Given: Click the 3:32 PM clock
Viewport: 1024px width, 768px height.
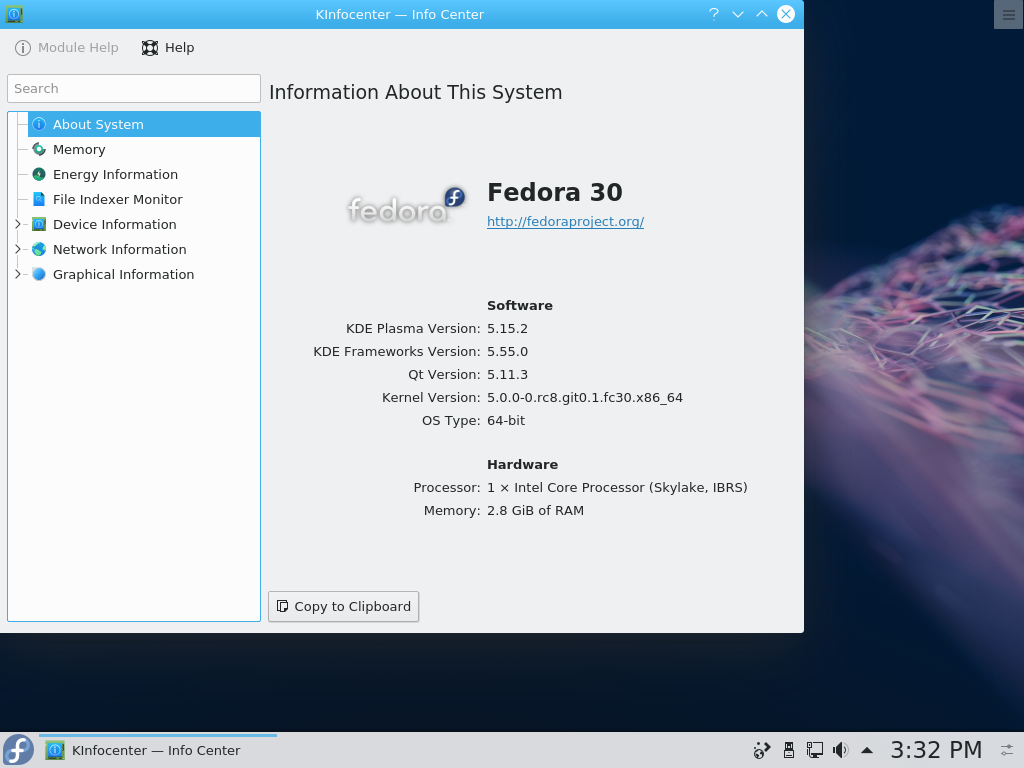Looking at the screenshot, I should pos(936,750).
